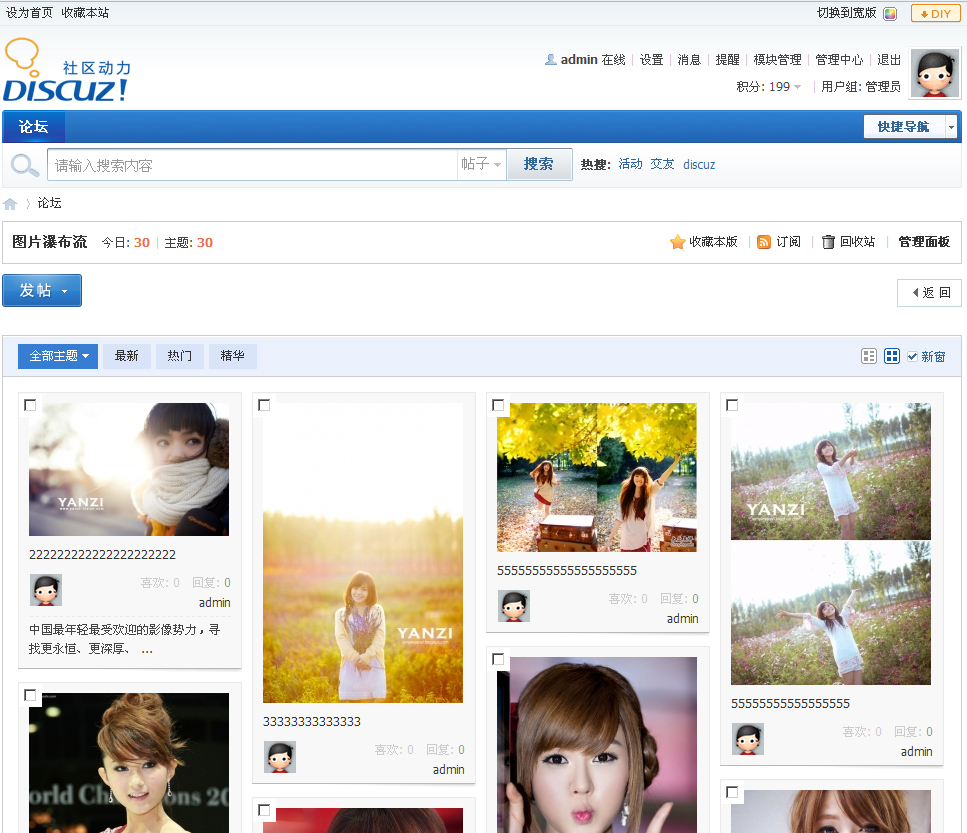Click the Discuz! logo
The height and width of the screenshot is (833, 967).
click(x=67, y=70)
